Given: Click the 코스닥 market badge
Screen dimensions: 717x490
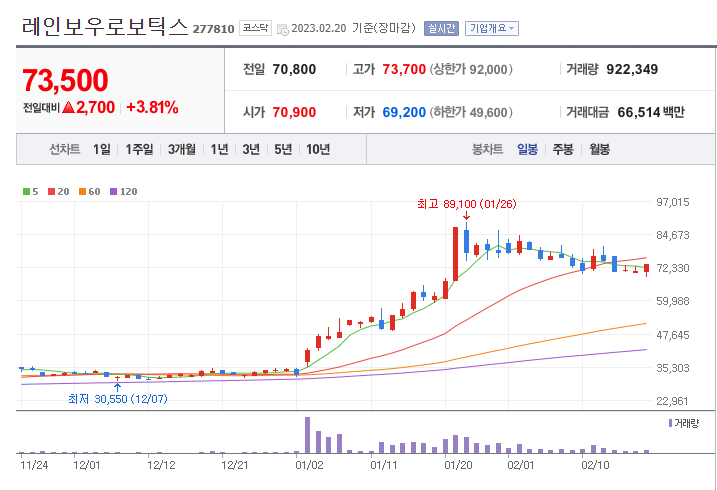Looking at the screenshot, I should coord(255,28).
